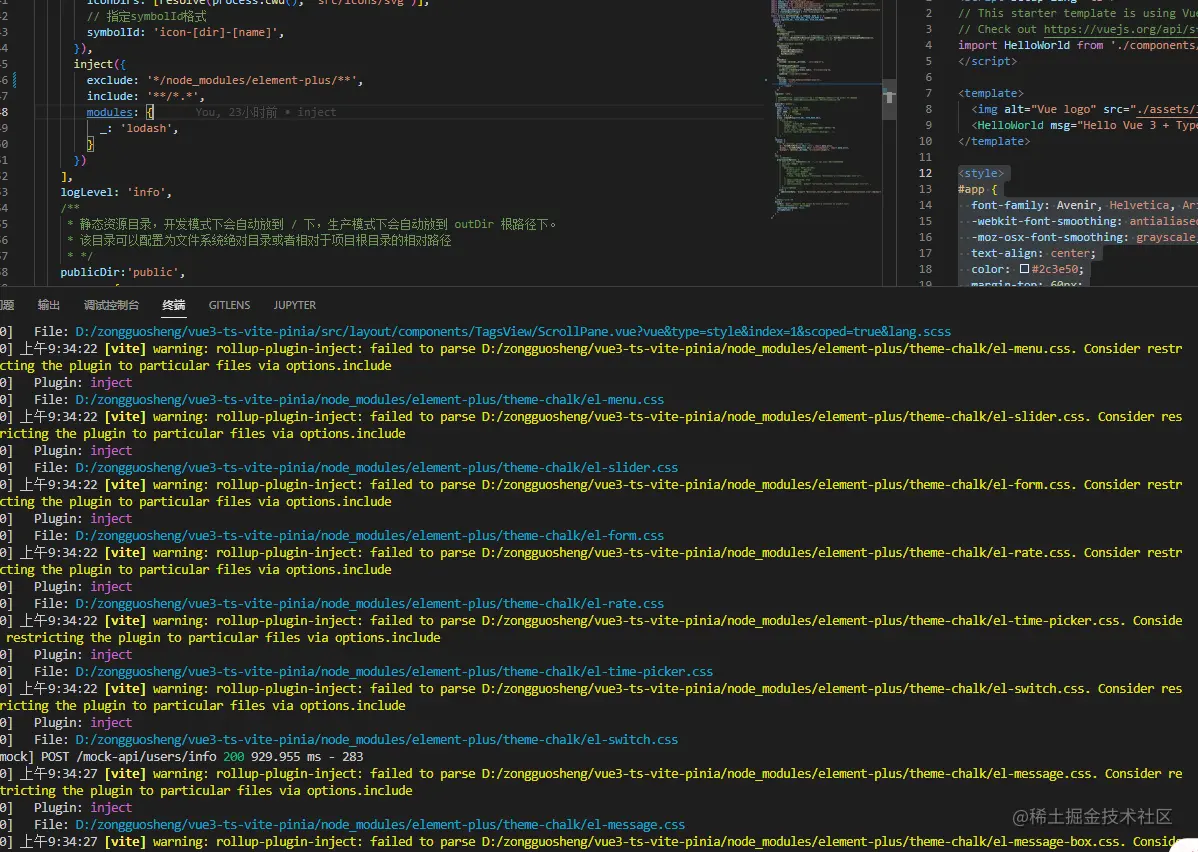Open the blue el-menu.css File link

(x=369, y=400)
